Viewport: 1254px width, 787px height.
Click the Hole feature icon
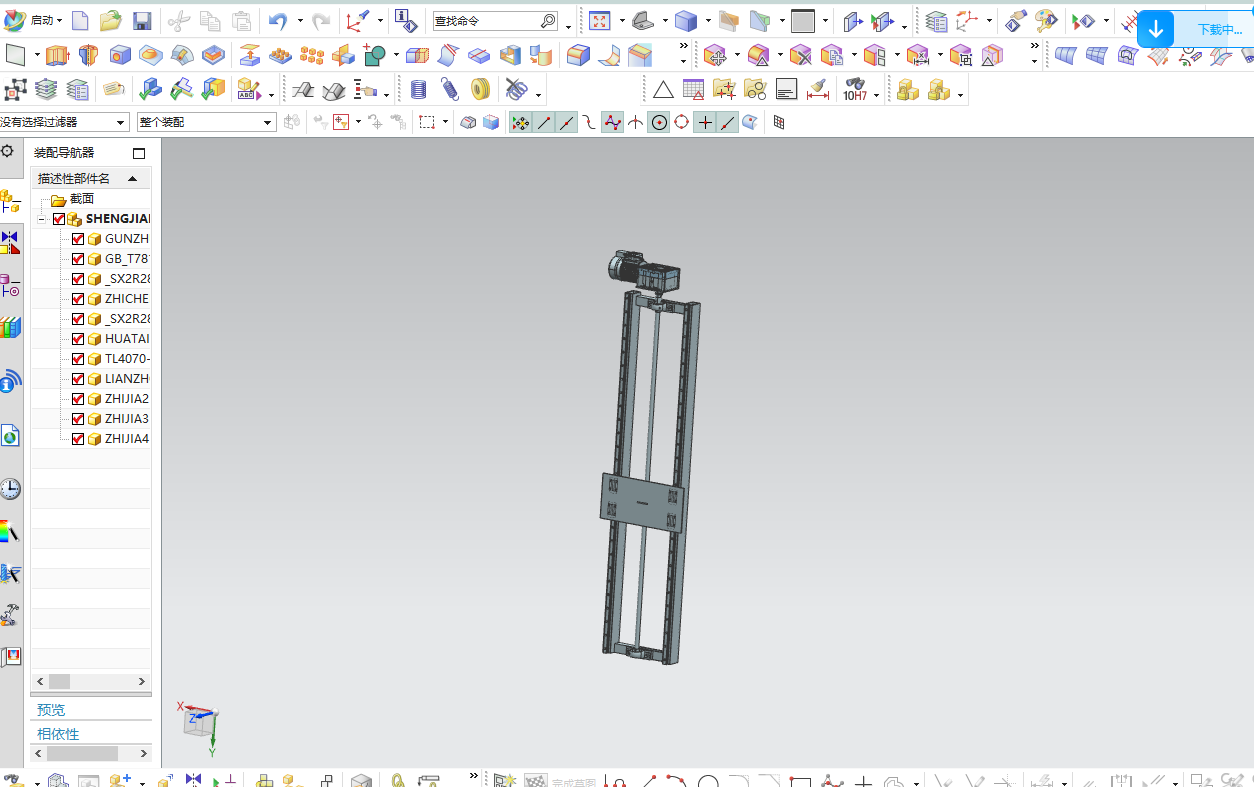120,55
